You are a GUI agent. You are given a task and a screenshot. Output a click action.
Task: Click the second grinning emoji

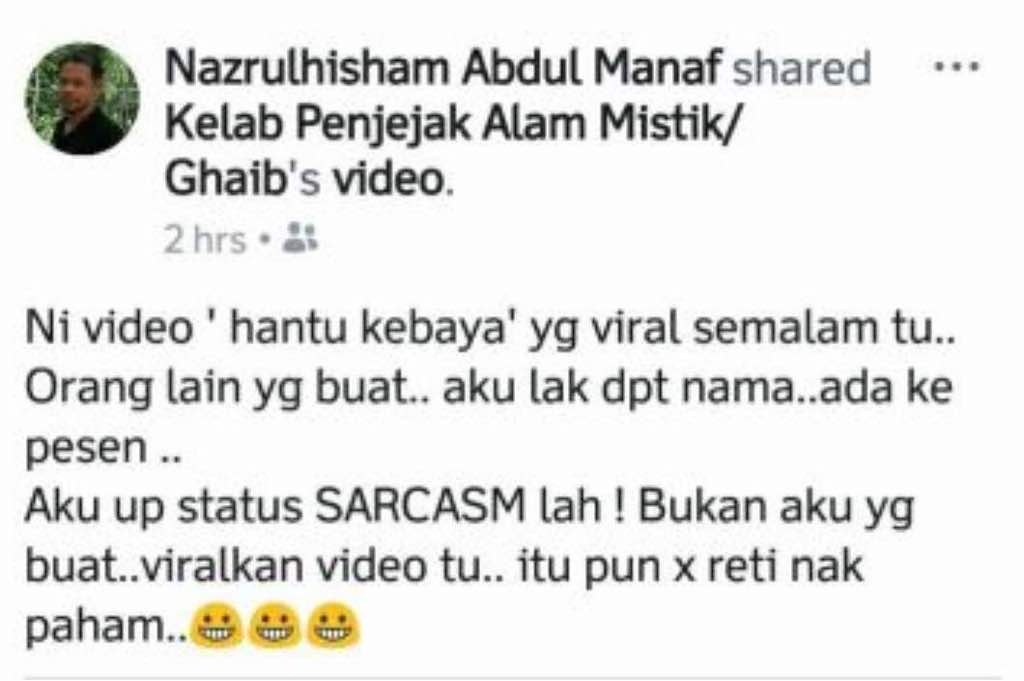coord(276,626)
